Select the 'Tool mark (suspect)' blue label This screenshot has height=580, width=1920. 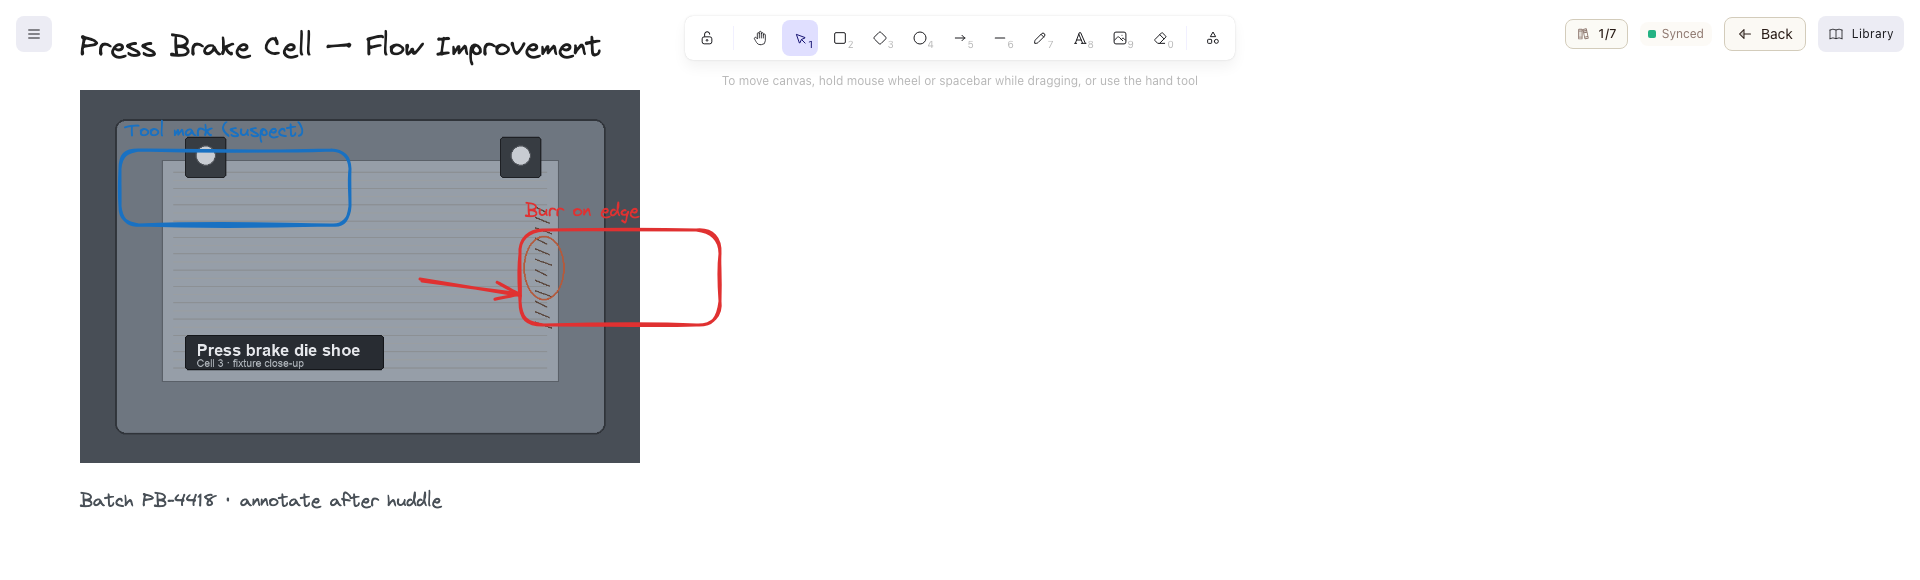click(214, 131)
